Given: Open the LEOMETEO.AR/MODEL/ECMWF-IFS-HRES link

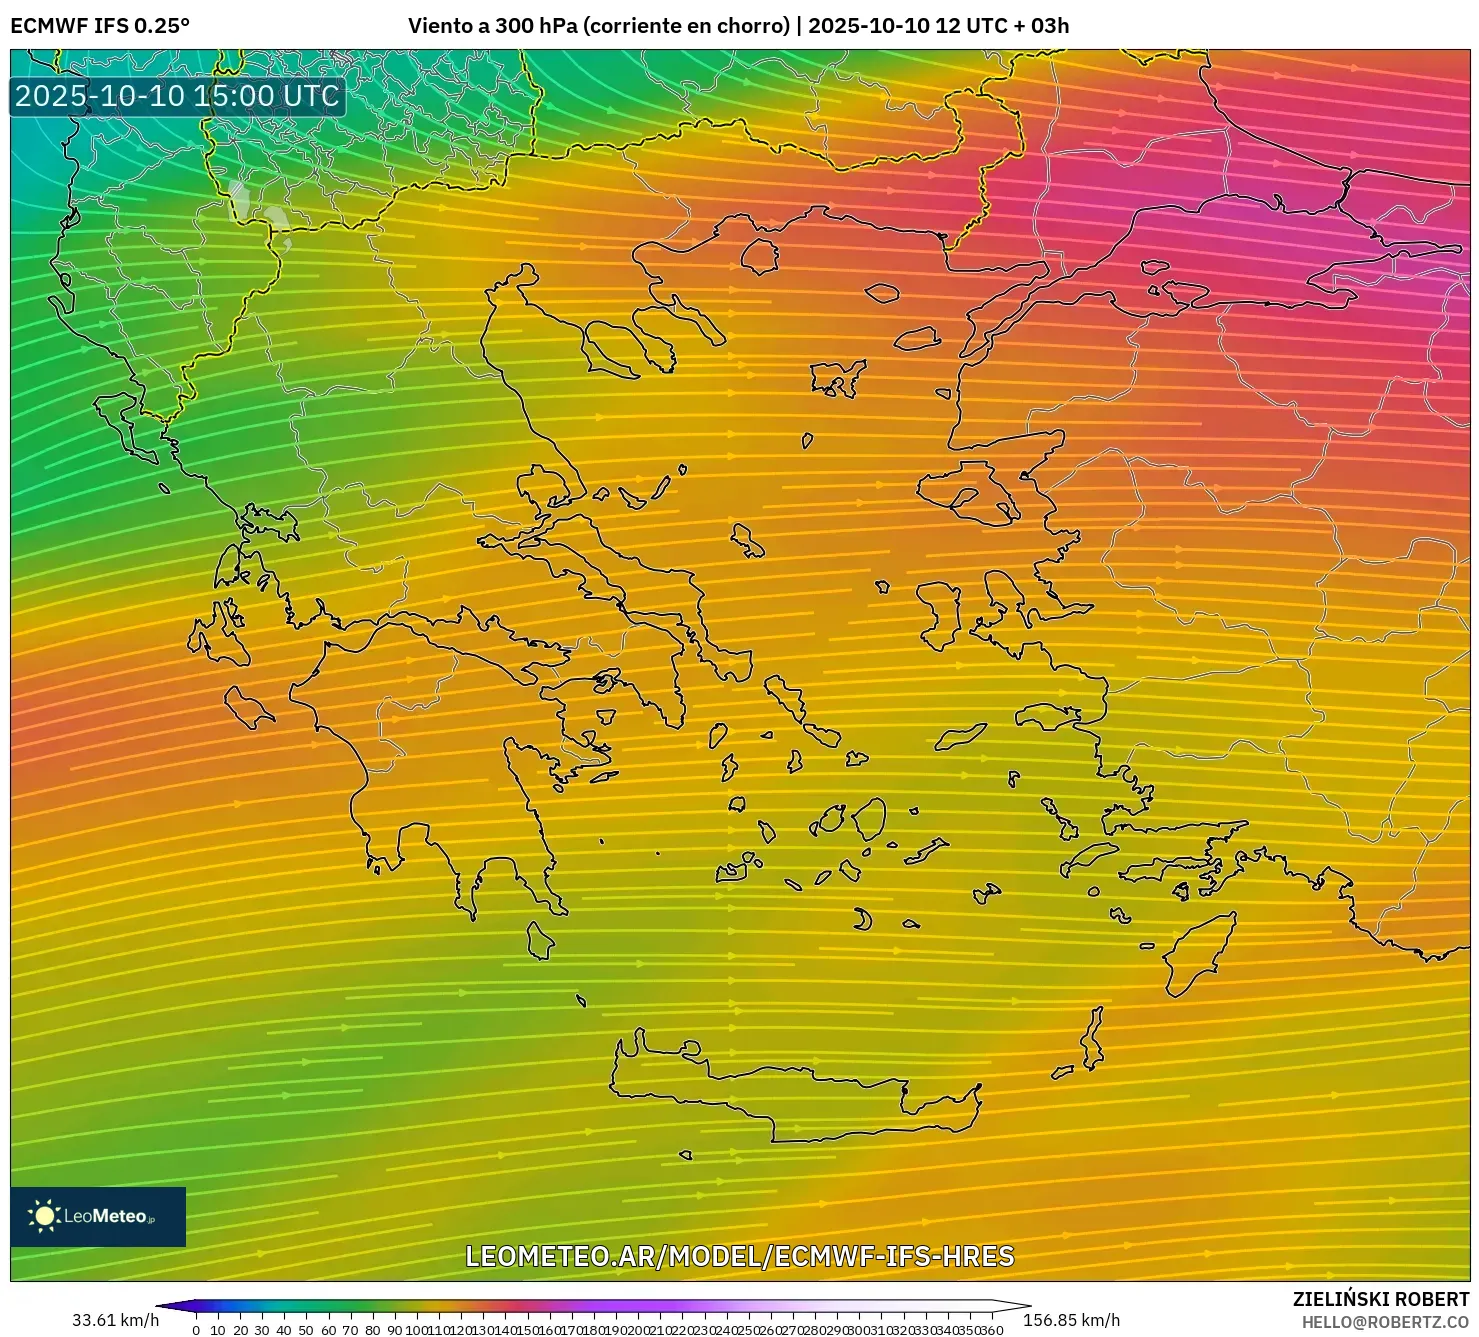Looking at the screenshot, I should [740, 1256].
